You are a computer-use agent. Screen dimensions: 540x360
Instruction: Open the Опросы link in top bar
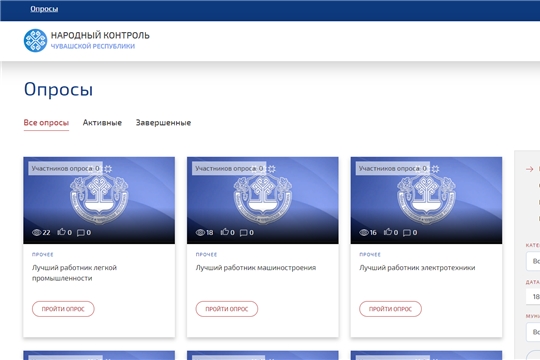pos(44,9)
